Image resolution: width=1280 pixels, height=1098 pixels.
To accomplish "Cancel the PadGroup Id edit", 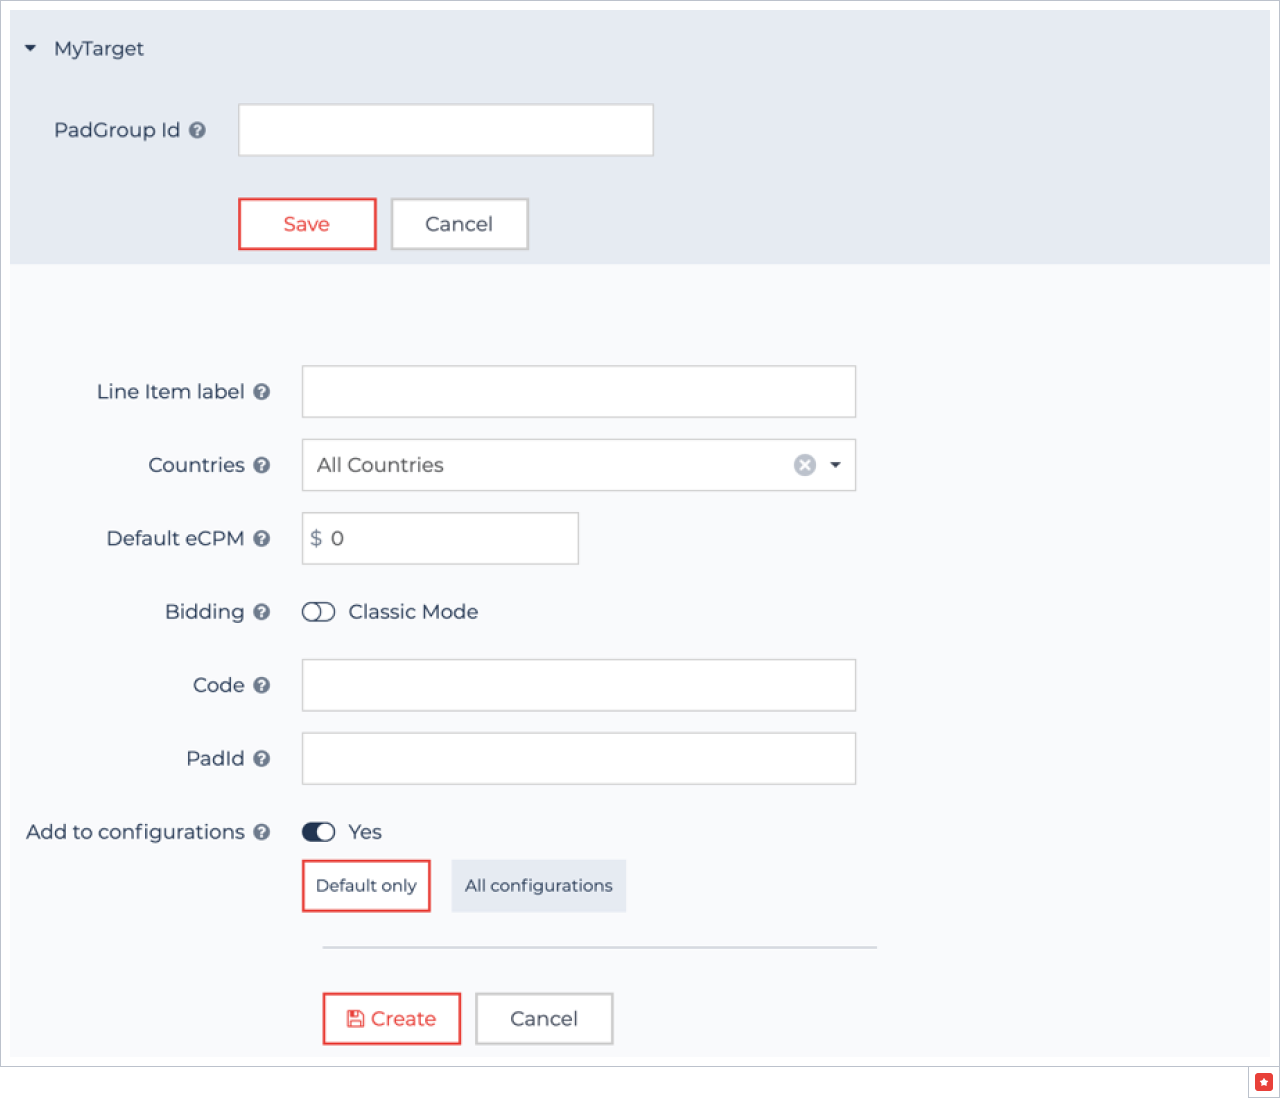I will point(459,224).
